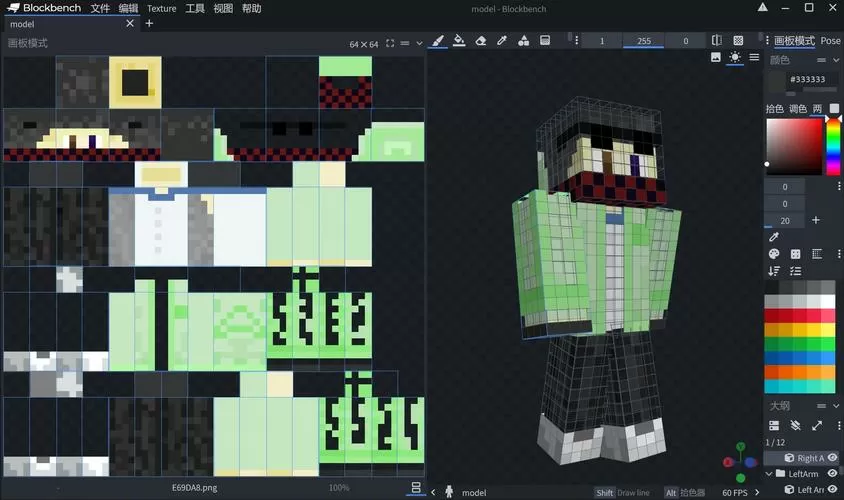Click the diagonal arrows icon in outliner
This screenshot has width=844, height=500.
[x=817, y=426]
